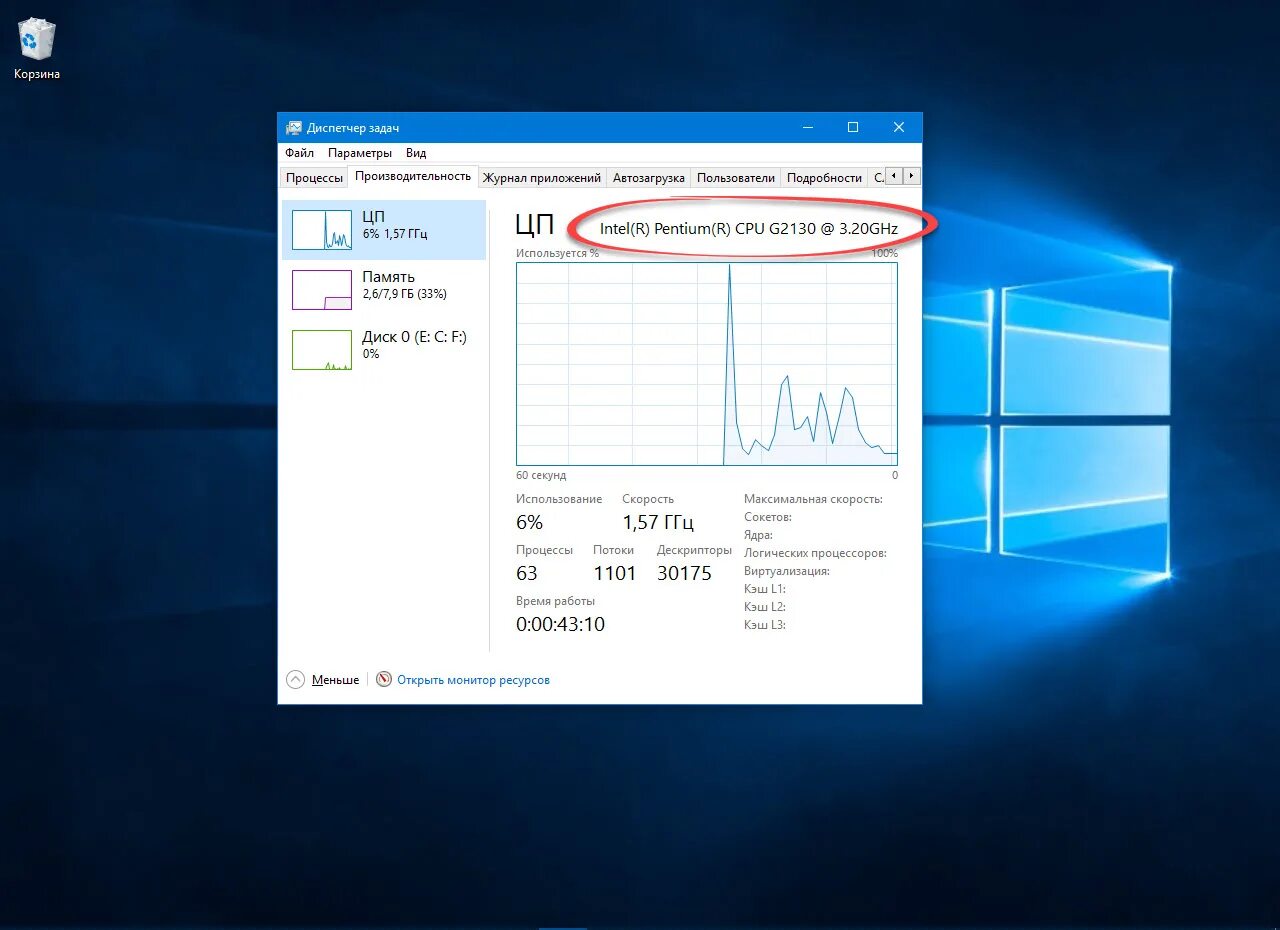This screenshot has width=1280, height=930.
Task: Switch to the Пользователи tab
Action: click(x=736, y=178)
